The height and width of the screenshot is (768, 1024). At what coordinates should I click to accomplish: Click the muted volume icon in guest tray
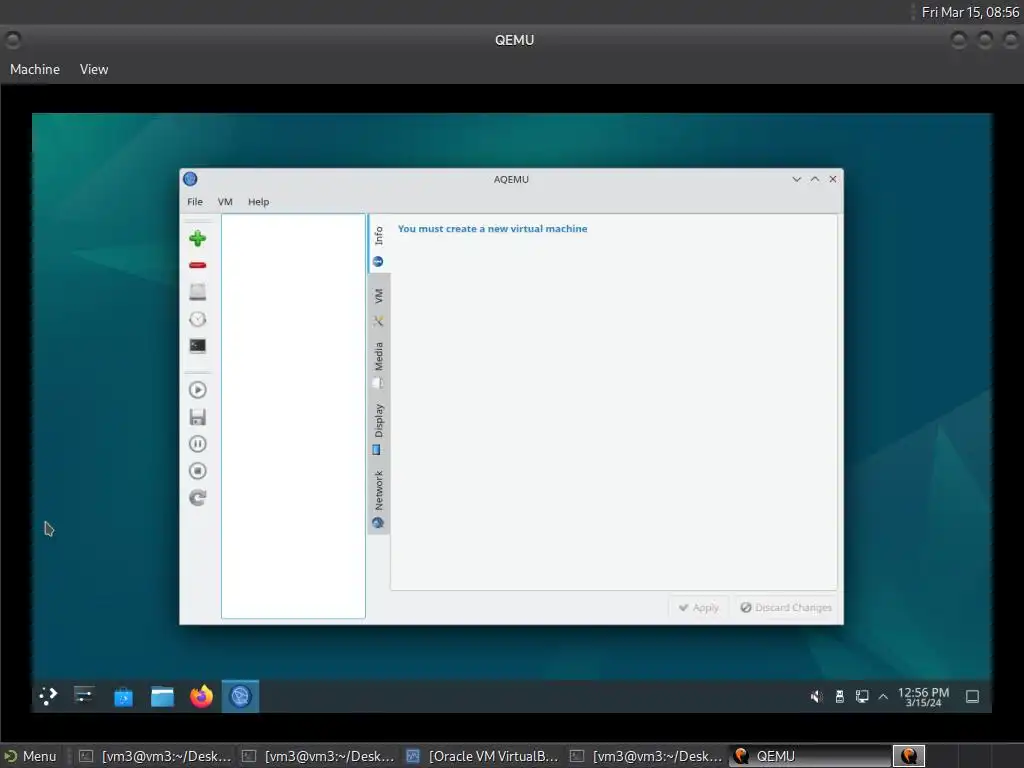pos(816,697)
